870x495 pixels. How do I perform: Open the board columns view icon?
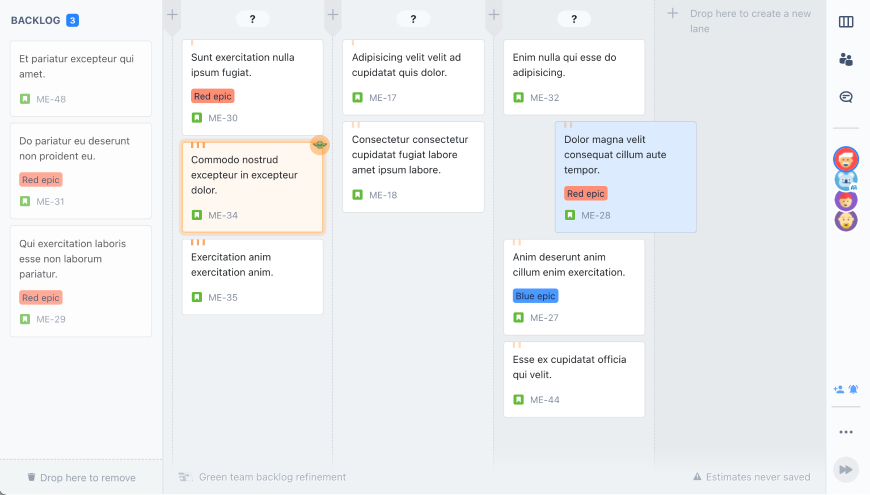pyautogui.click(x=846, y=22)
